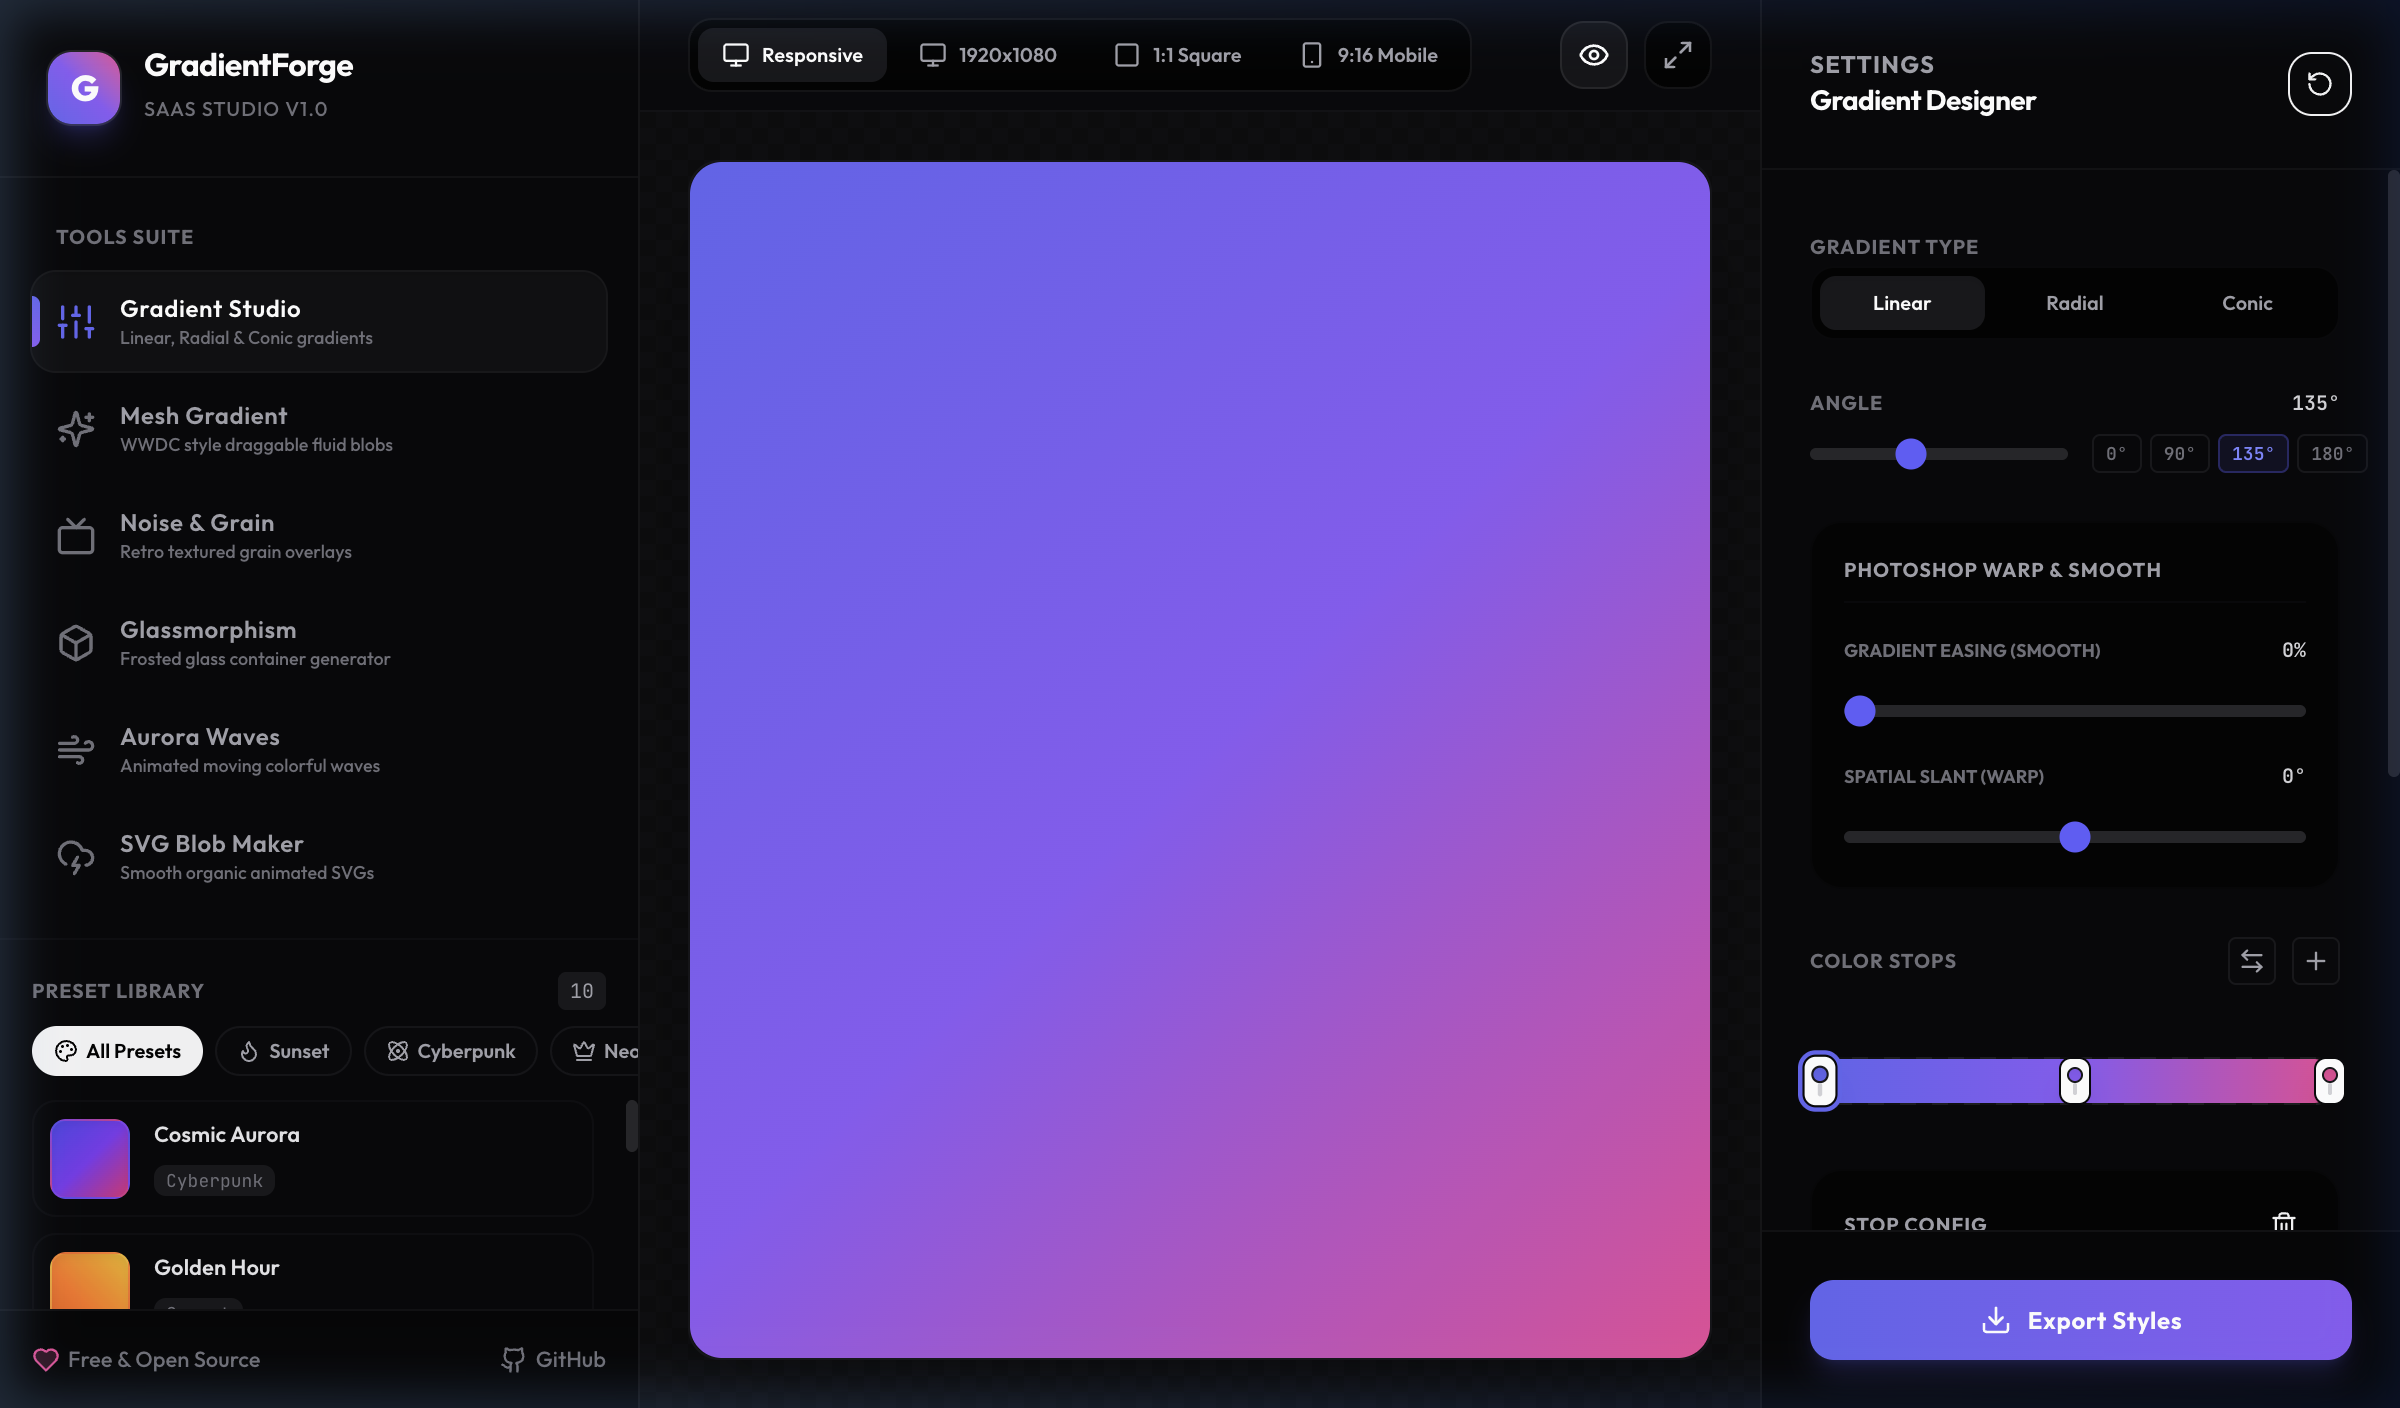Click the reset settings circular arrow
Screen dimensions: 2400x1408
click(2319, 84)
